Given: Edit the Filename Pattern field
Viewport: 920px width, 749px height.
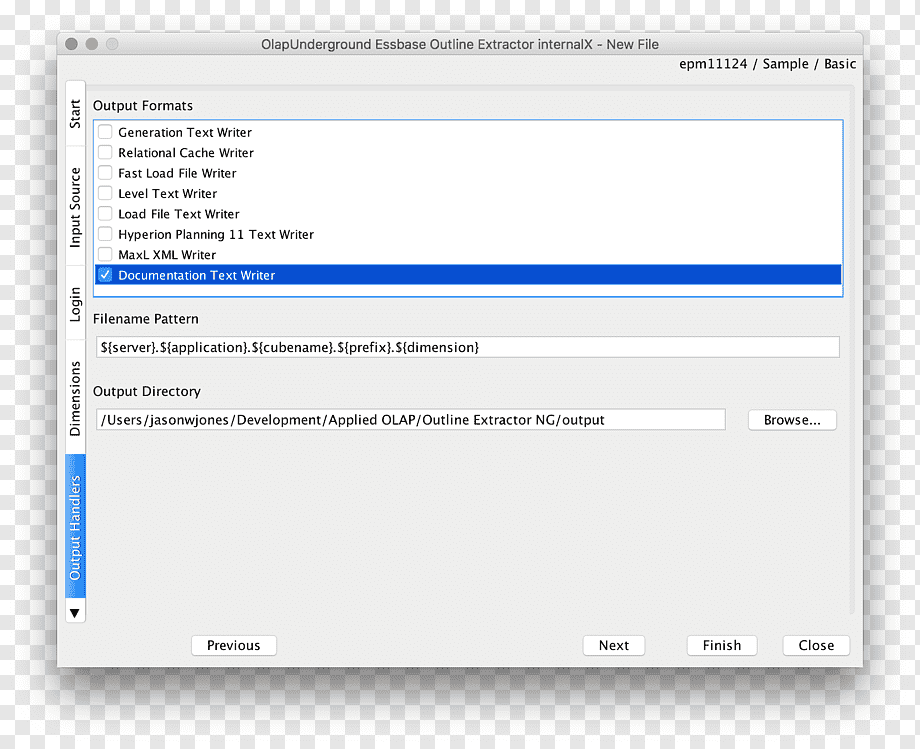Looking at the screenshot, I should coord(468,347).
